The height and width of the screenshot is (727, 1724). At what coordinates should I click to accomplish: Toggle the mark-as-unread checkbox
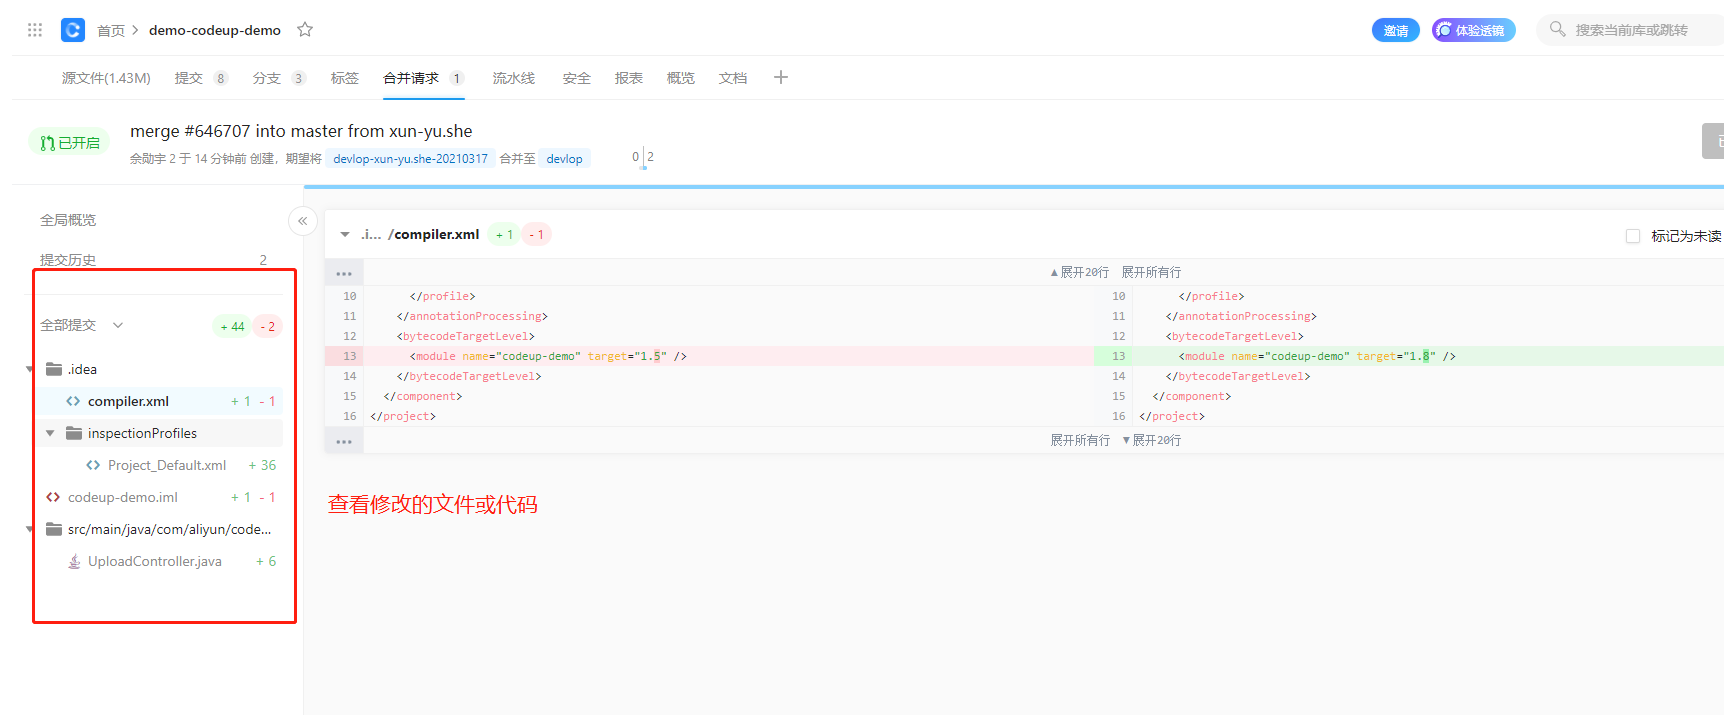click(1633, 236)
